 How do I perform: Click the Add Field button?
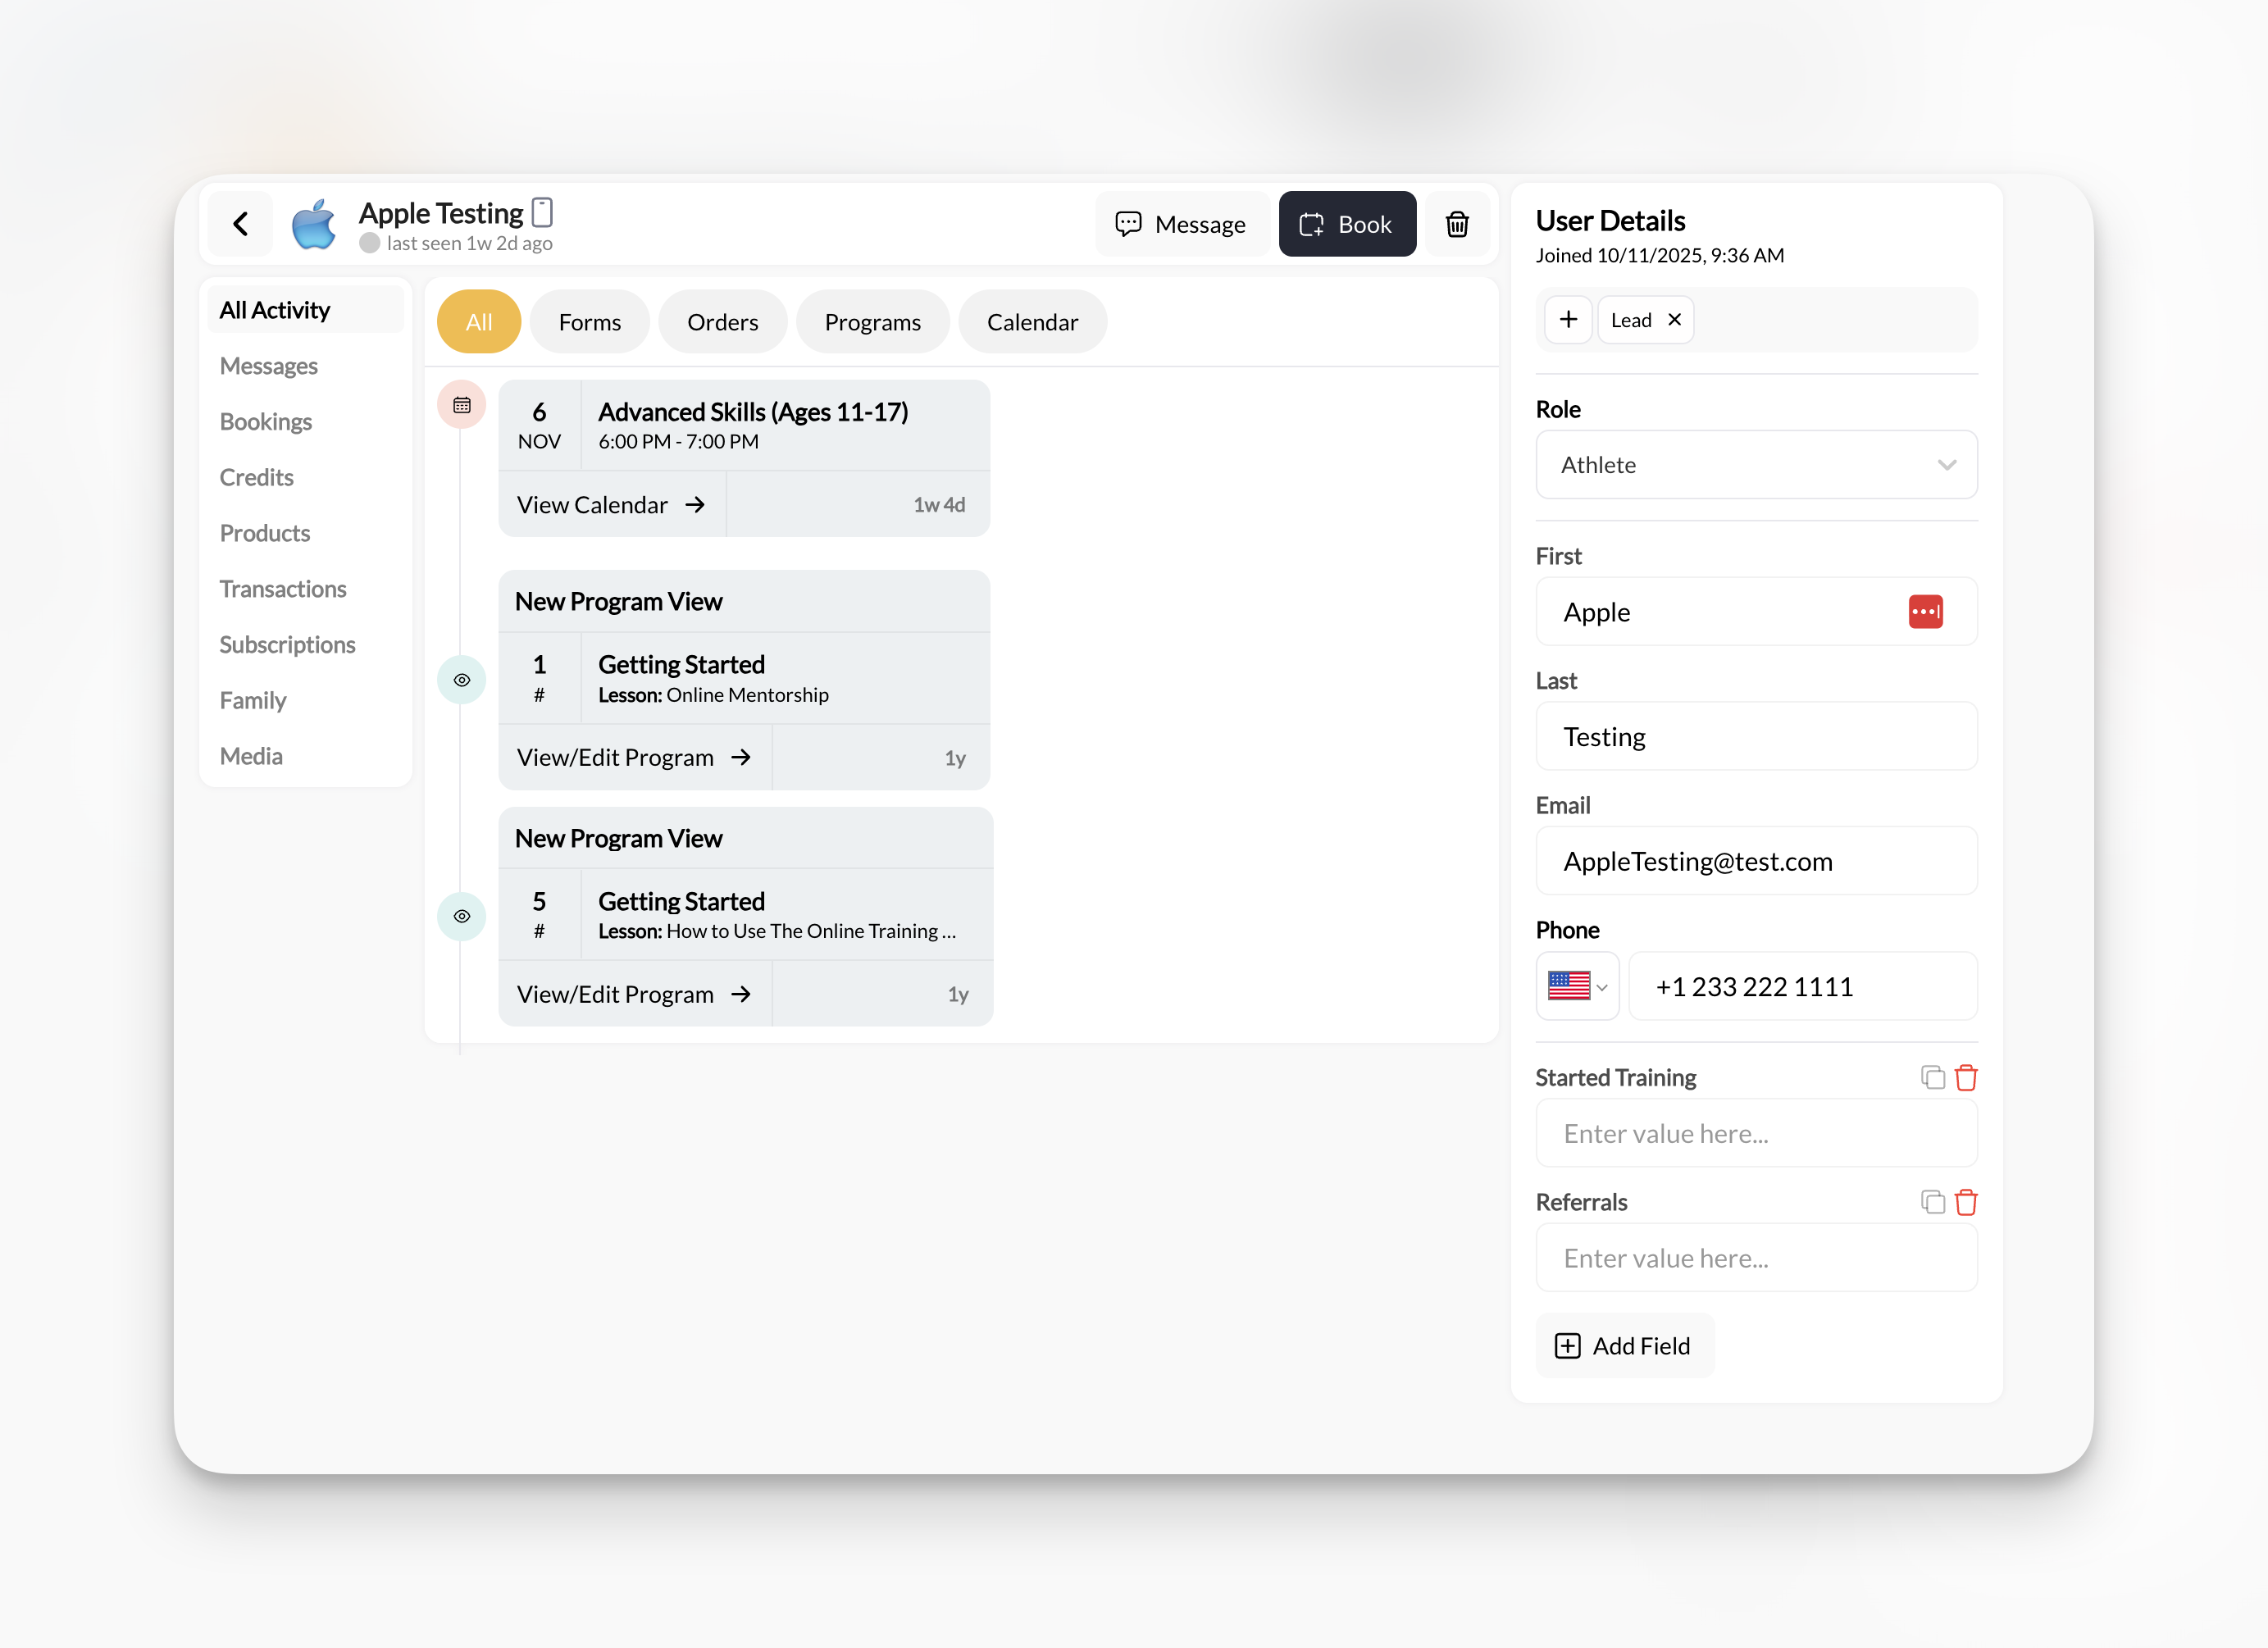1624,1345
